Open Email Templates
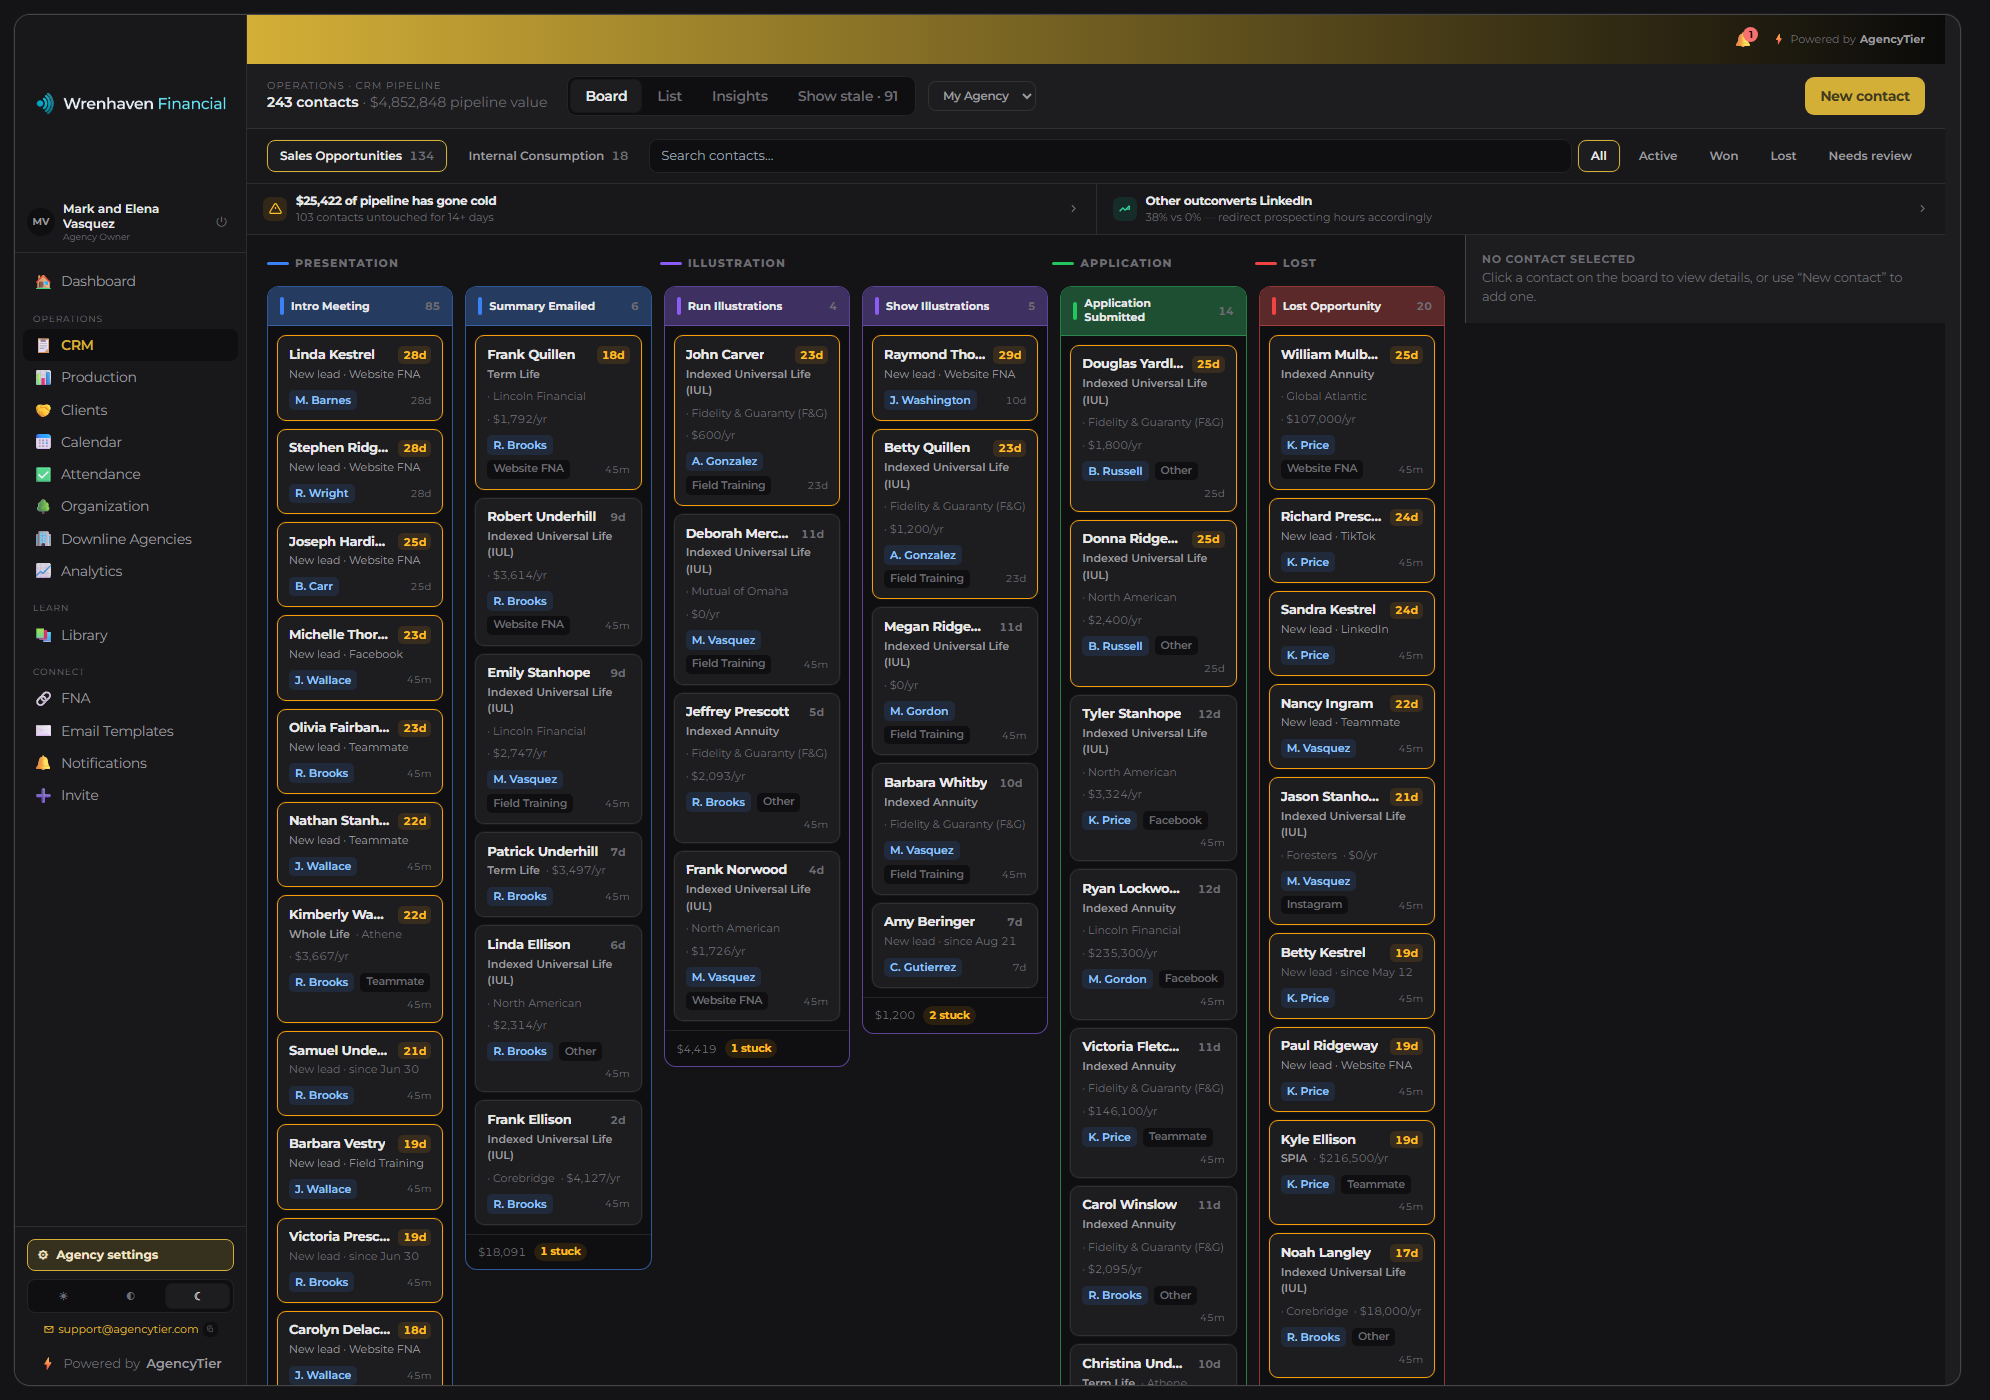Screen dimensions: 1990x1400 click(130, 731)
